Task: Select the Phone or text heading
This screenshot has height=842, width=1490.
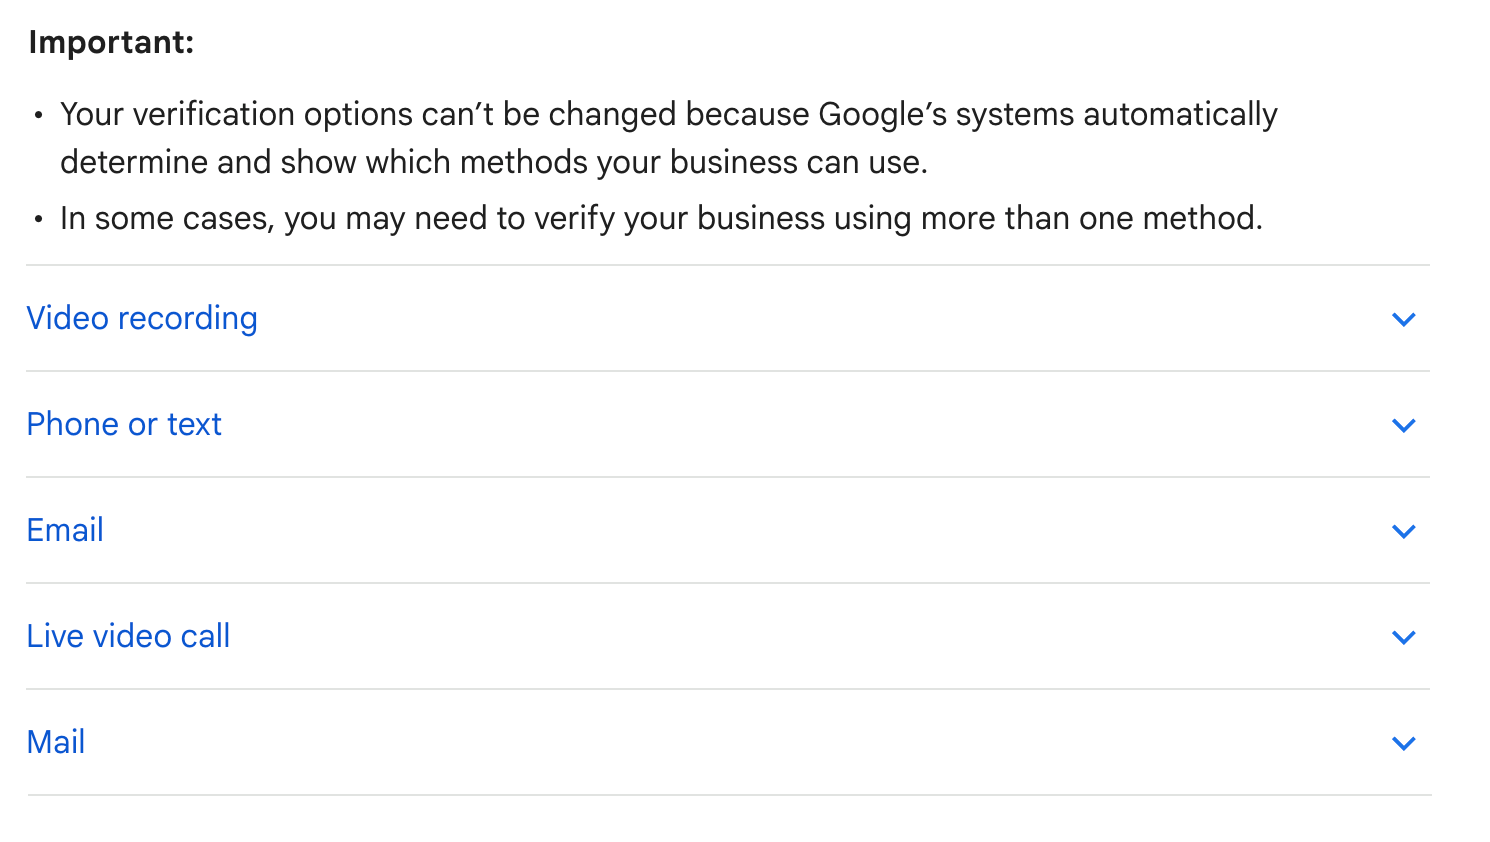Action: pos(124,424)
